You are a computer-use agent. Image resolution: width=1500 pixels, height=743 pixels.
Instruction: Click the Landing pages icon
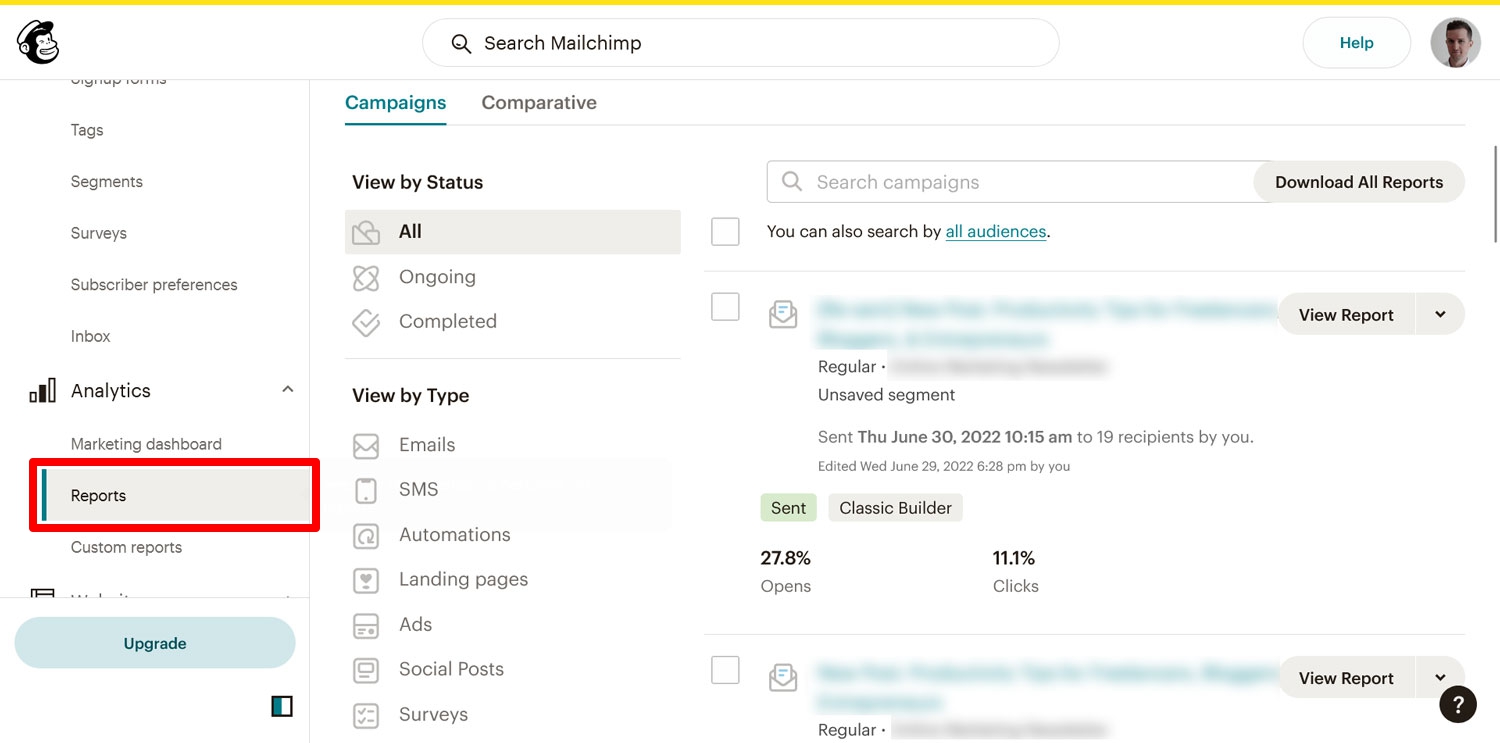[x=366, y=580]
